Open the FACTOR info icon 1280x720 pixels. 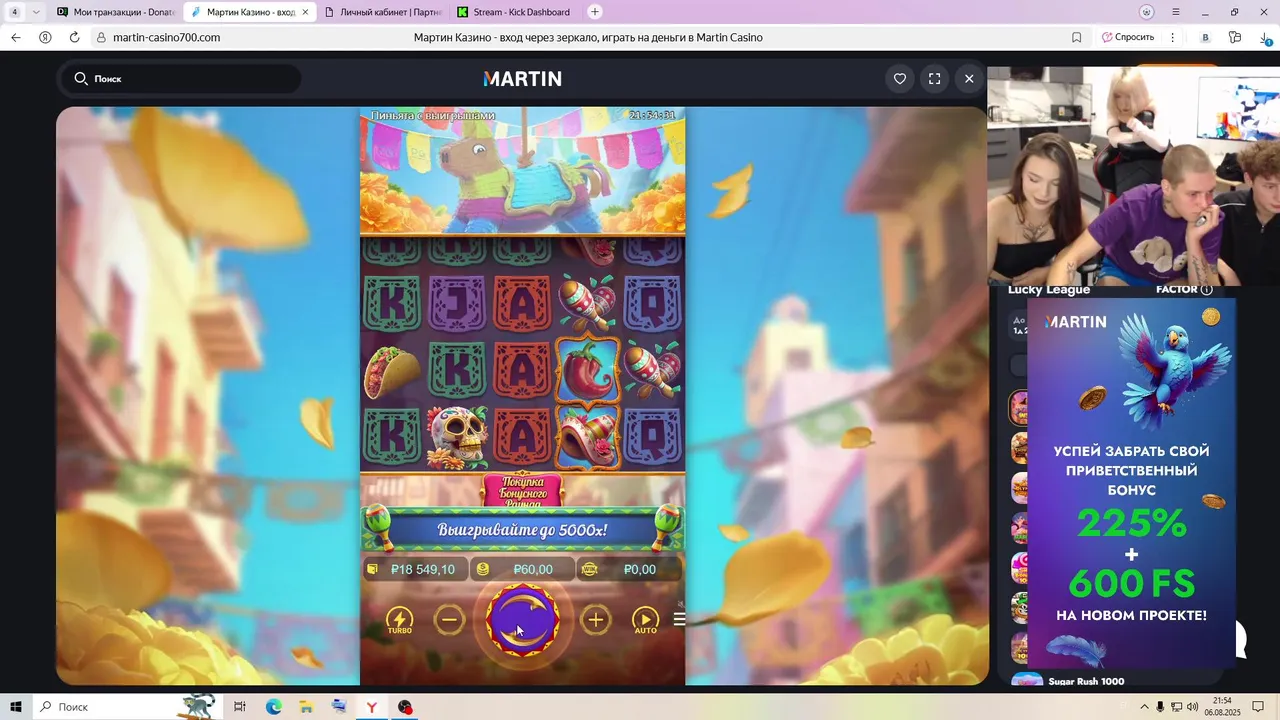point(1206,289)
